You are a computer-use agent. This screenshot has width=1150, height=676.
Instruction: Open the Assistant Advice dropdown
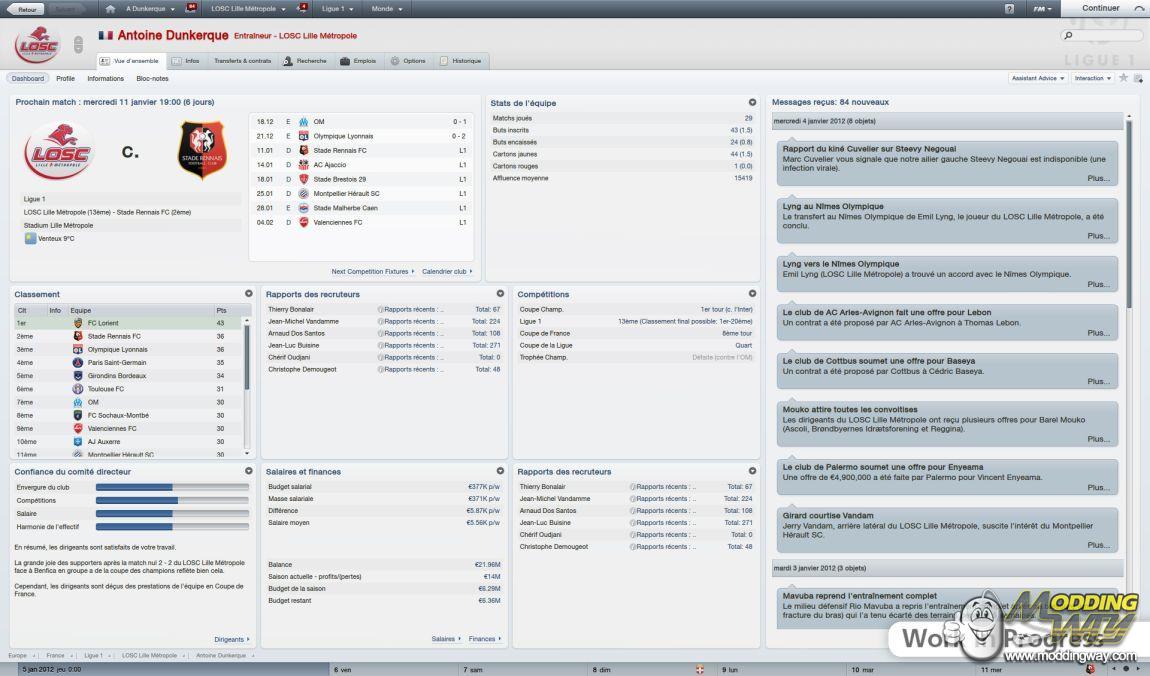click(x=1037, y=78)
